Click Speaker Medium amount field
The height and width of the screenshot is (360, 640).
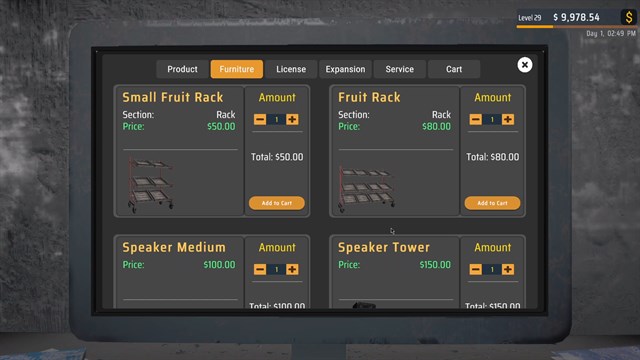[276, 269]
